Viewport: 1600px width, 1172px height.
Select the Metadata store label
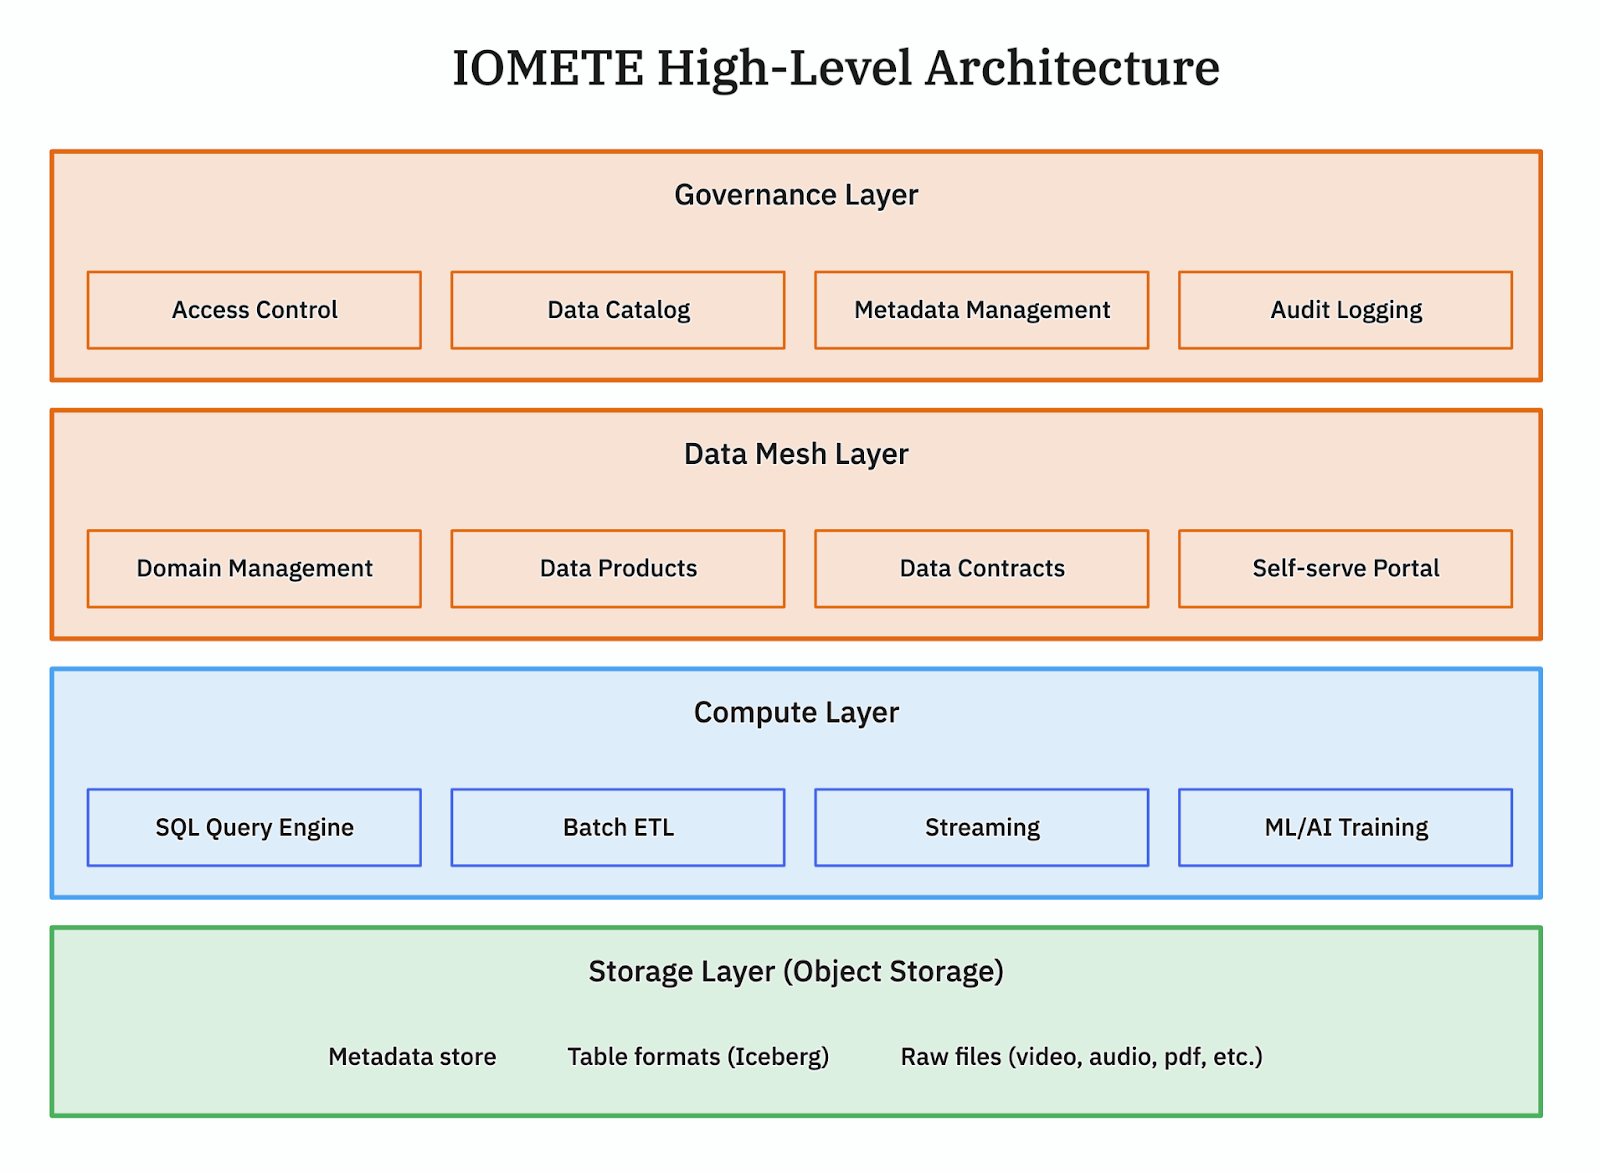tap(412, 1057)
